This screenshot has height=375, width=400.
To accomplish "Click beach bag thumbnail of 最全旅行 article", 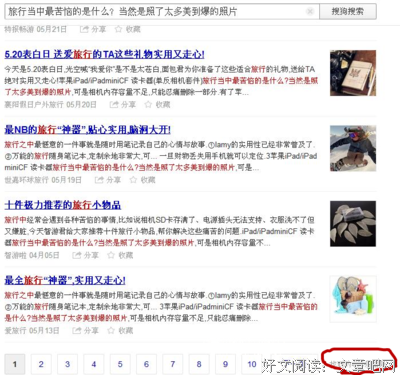I will point(353,299).
